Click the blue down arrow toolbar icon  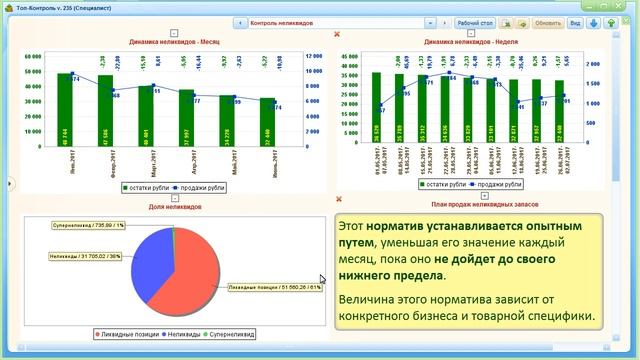(x=594, y=23)
